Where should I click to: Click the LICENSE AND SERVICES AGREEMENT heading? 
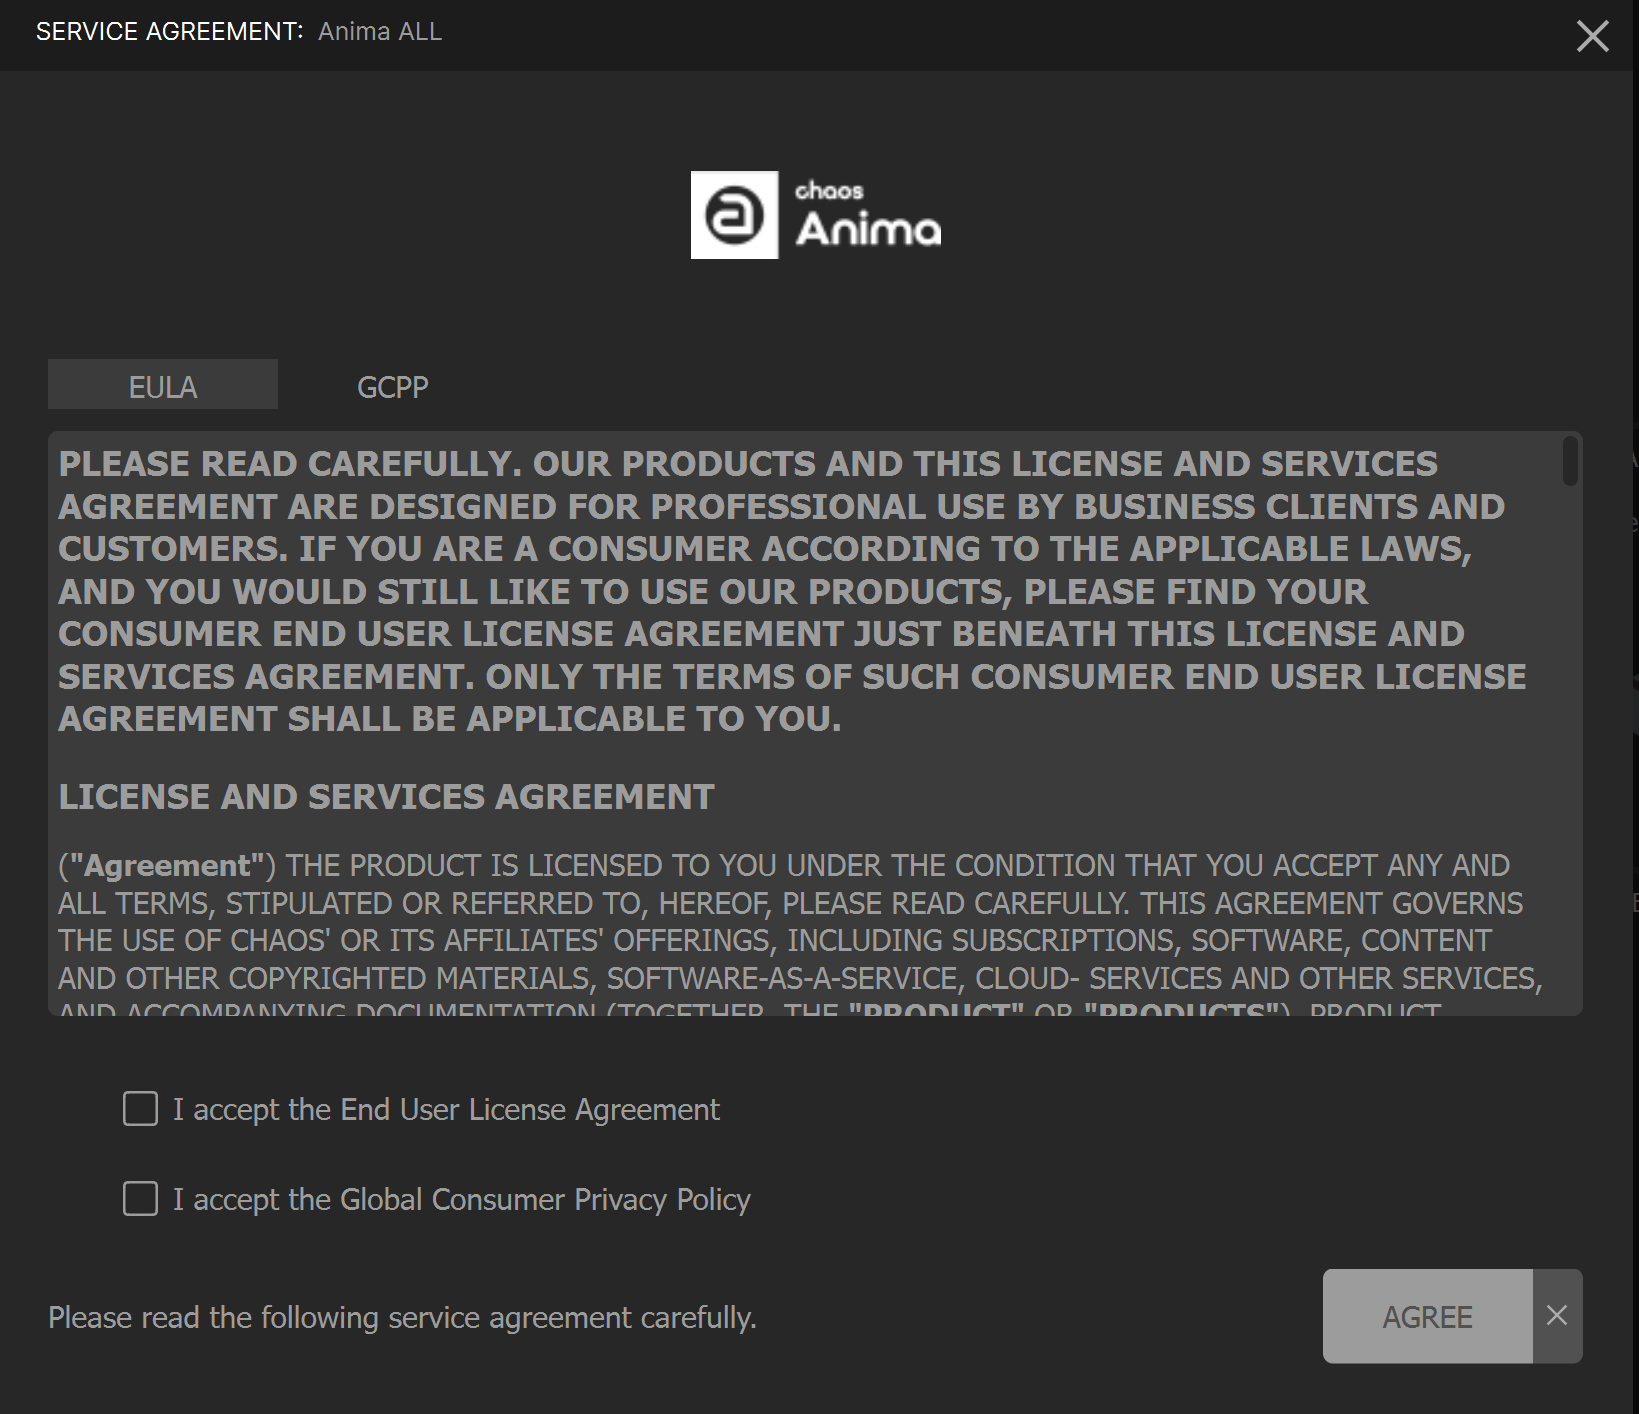[386, 797]
